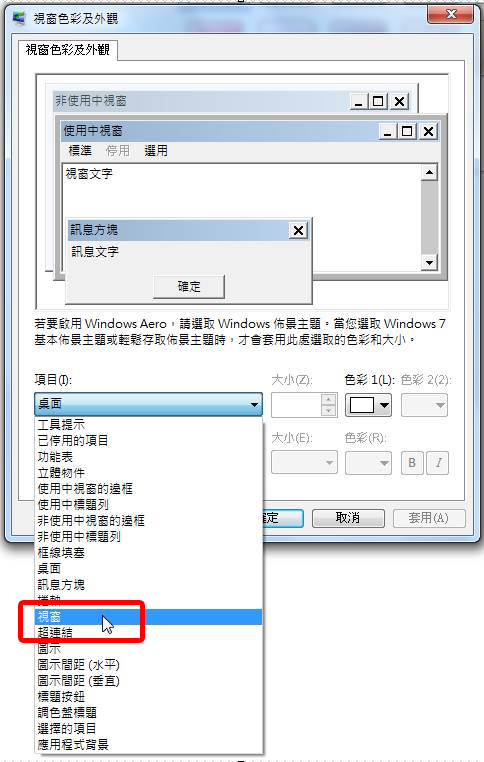The height and width of the screenshot is (762, 484).
Task: Click minimize icon on 非使用中視窗 preview
Action: point(359,102)
